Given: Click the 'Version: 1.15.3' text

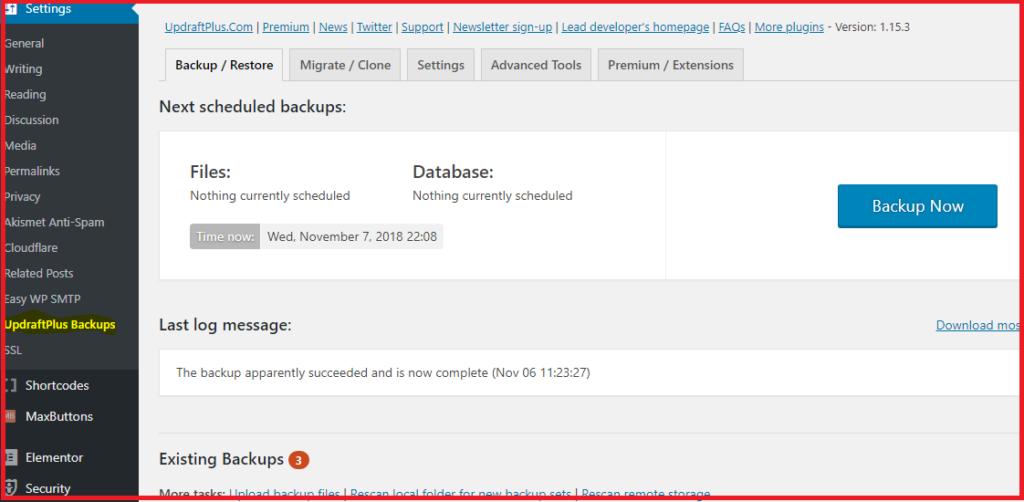Looking at the screenshot, I should point(873,27).
